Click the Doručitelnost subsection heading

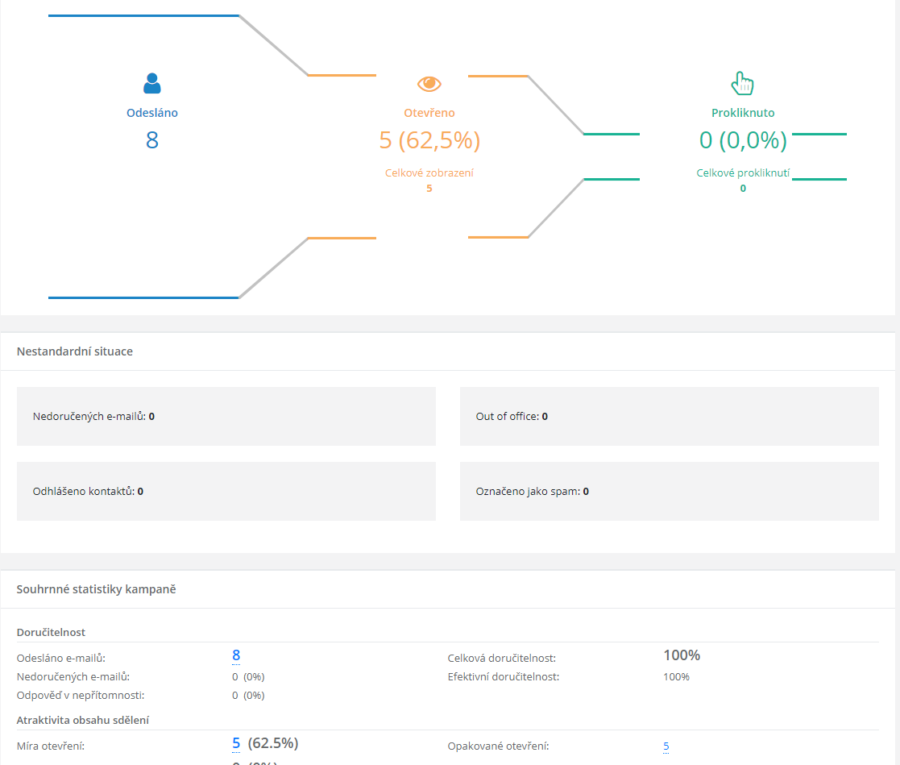point(51,632)
